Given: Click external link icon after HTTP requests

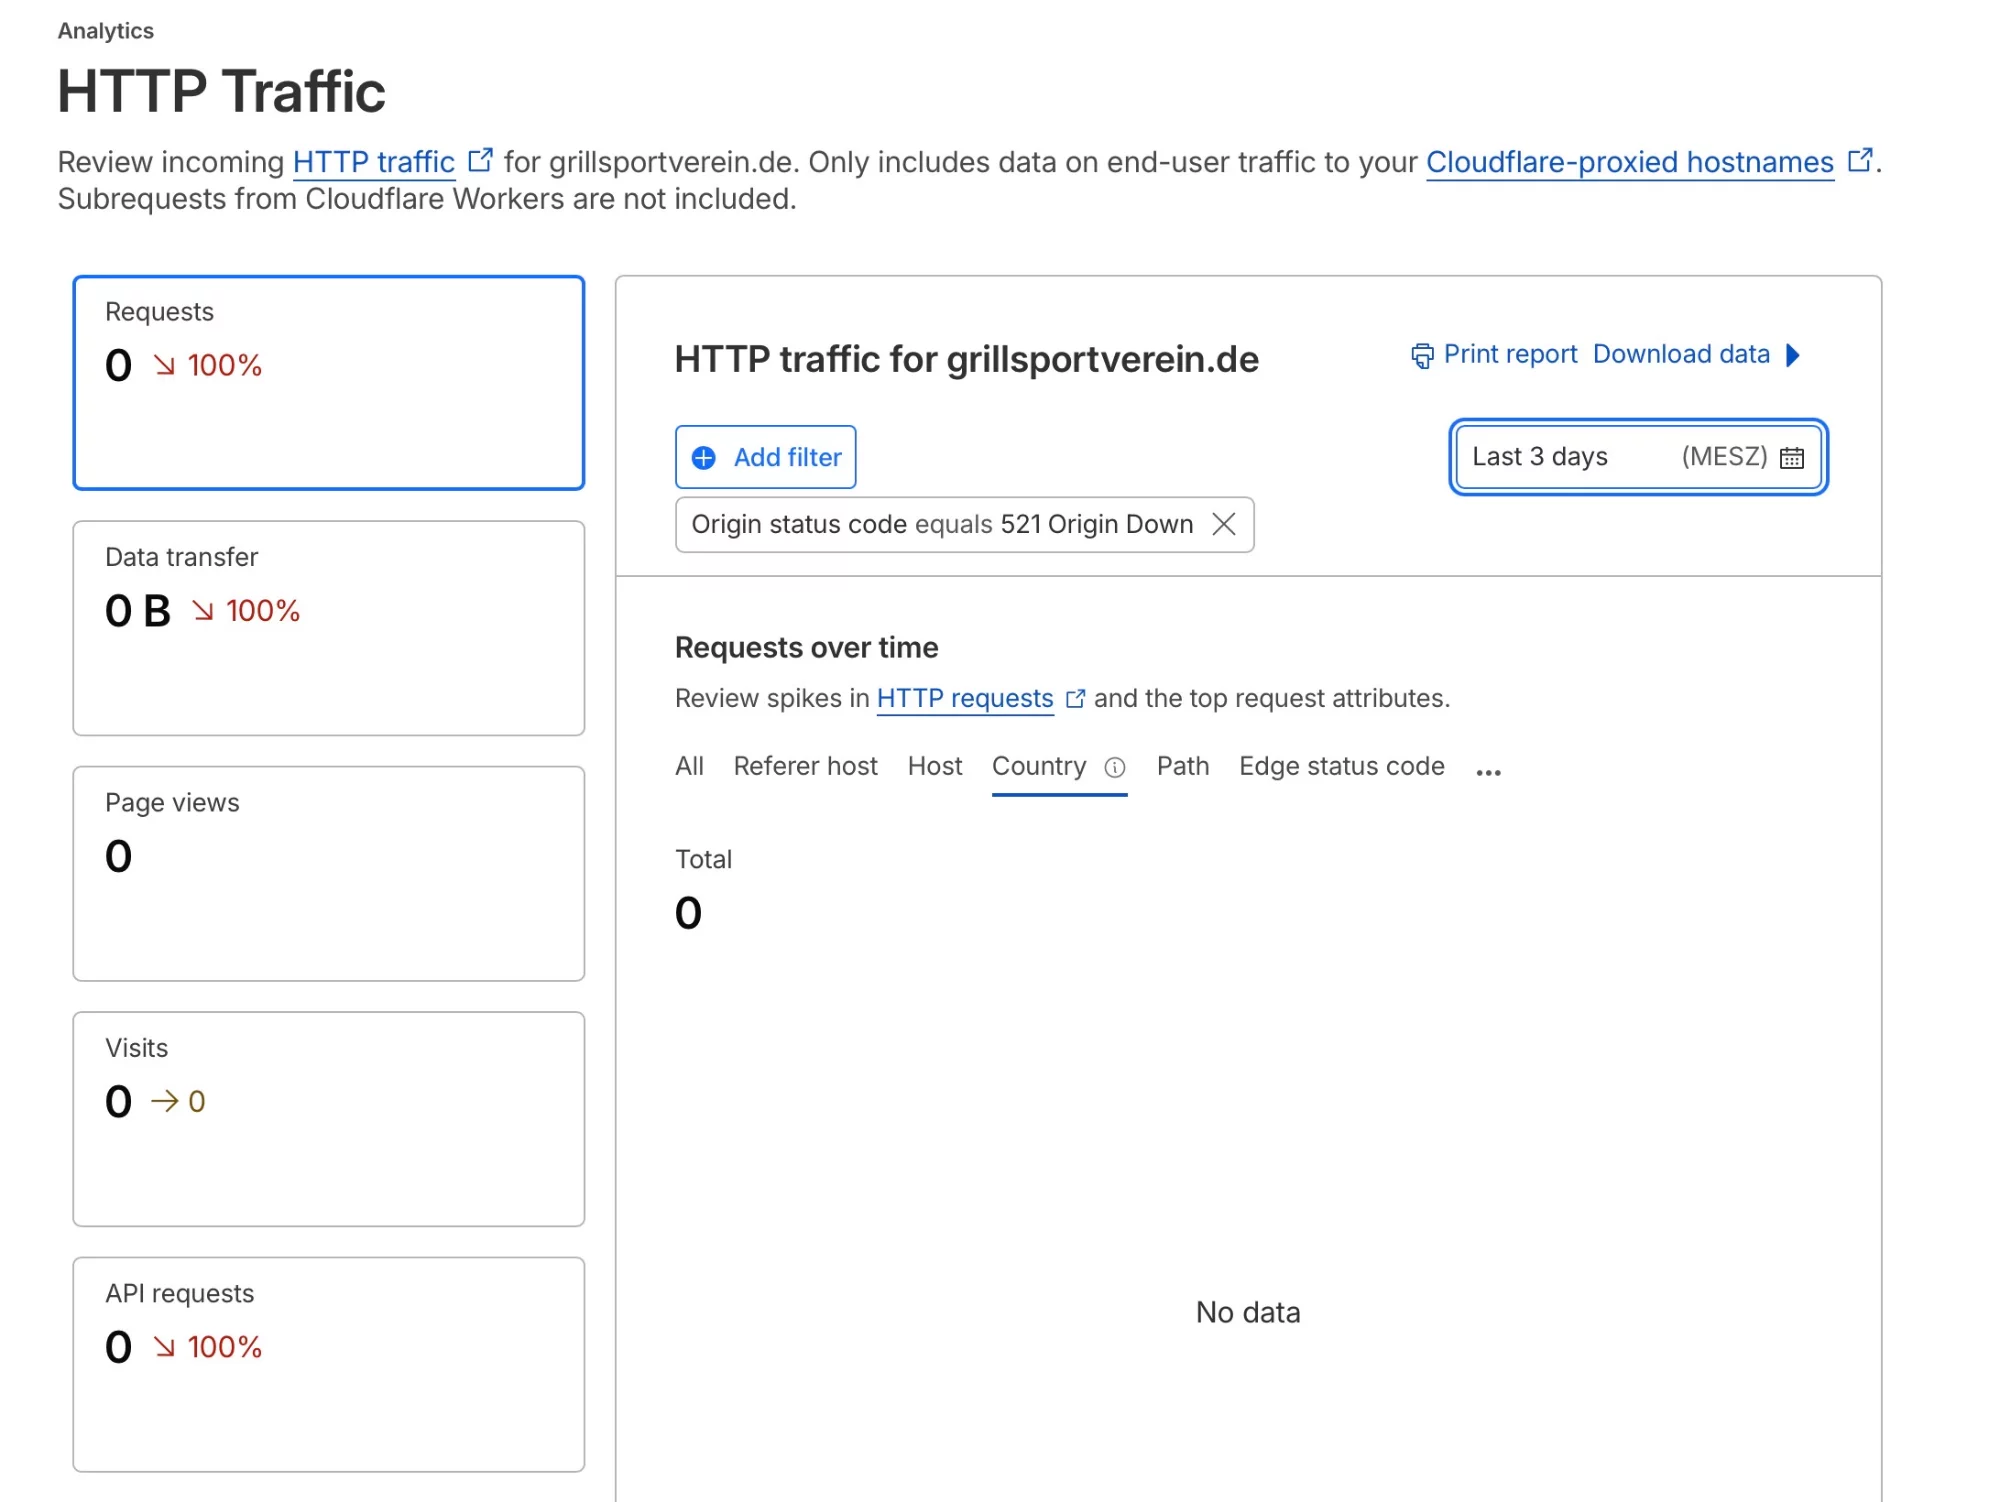Looking at the screenshot, I should [x=1075, y=699].
